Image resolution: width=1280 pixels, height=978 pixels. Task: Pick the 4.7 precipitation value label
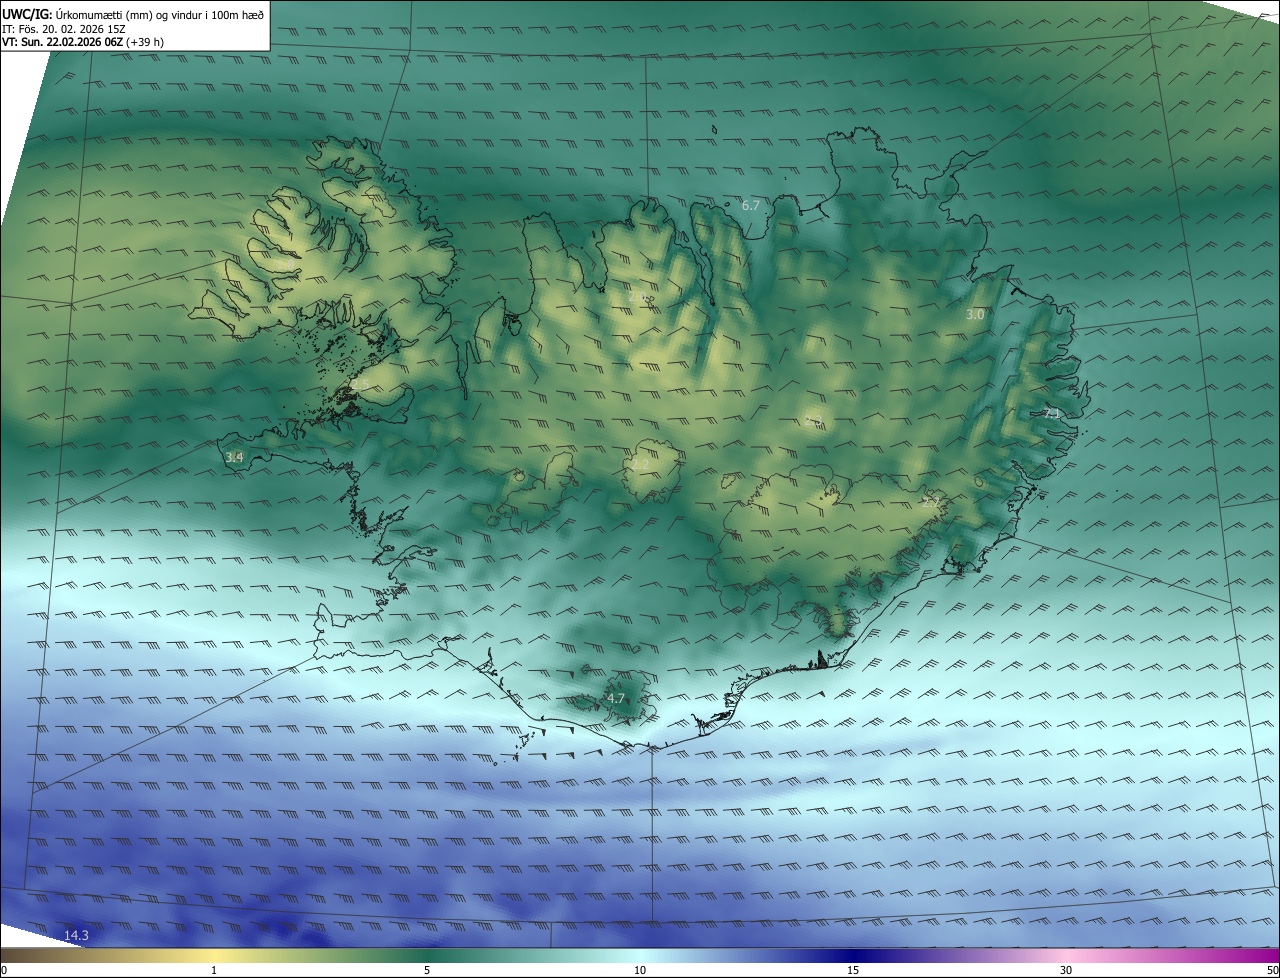pos(615,698)
